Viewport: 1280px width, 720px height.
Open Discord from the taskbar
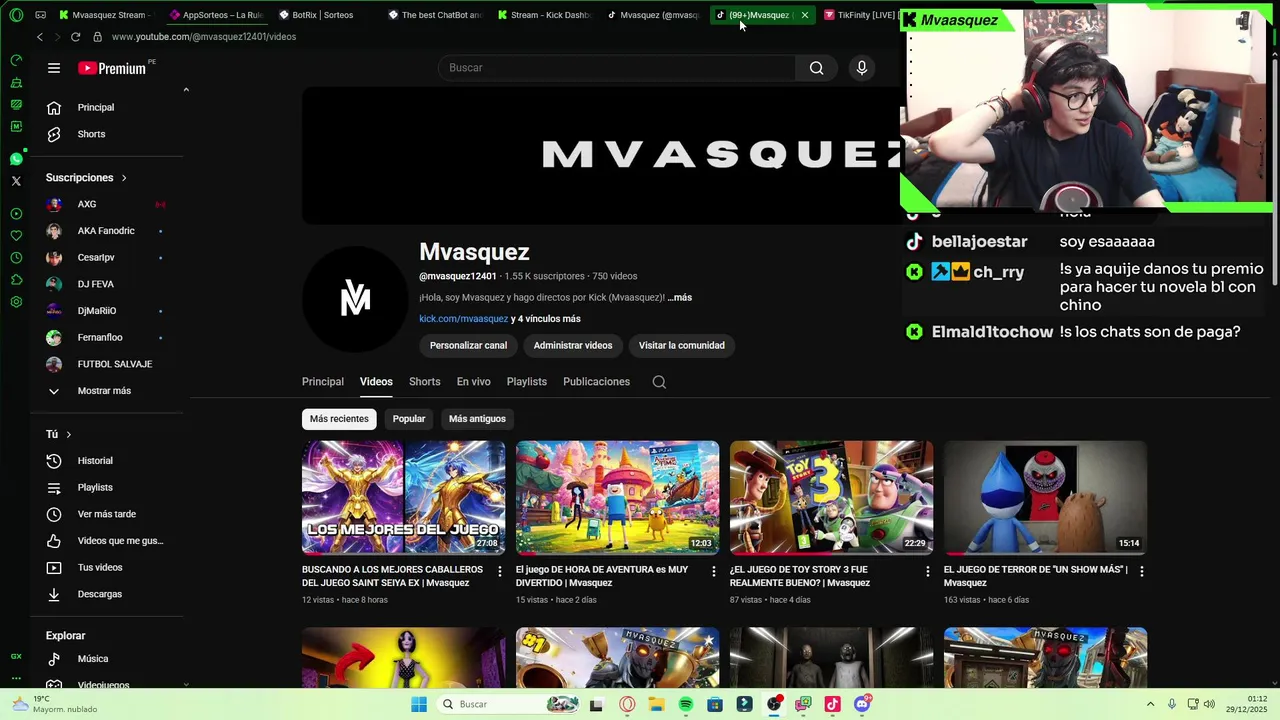[862, 704]
